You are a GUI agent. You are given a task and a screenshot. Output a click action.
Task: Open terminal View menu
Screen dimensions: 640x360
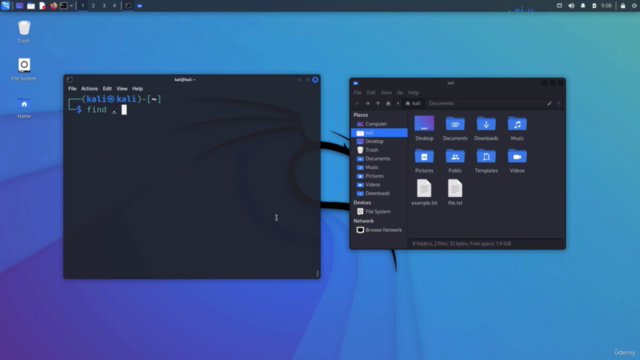click(122, 89)
